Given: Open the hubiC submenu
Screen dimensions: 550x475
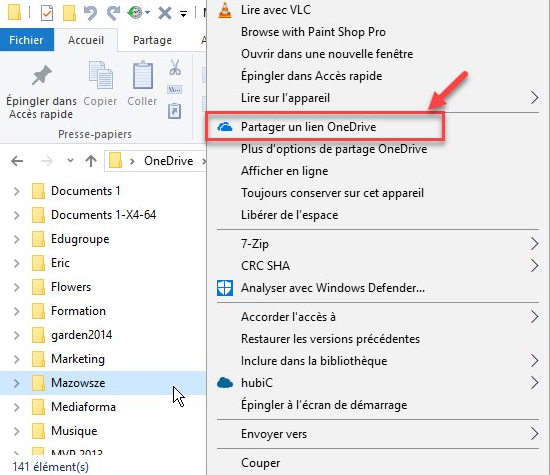Looking at the screenshot, I should pos(378,383).
